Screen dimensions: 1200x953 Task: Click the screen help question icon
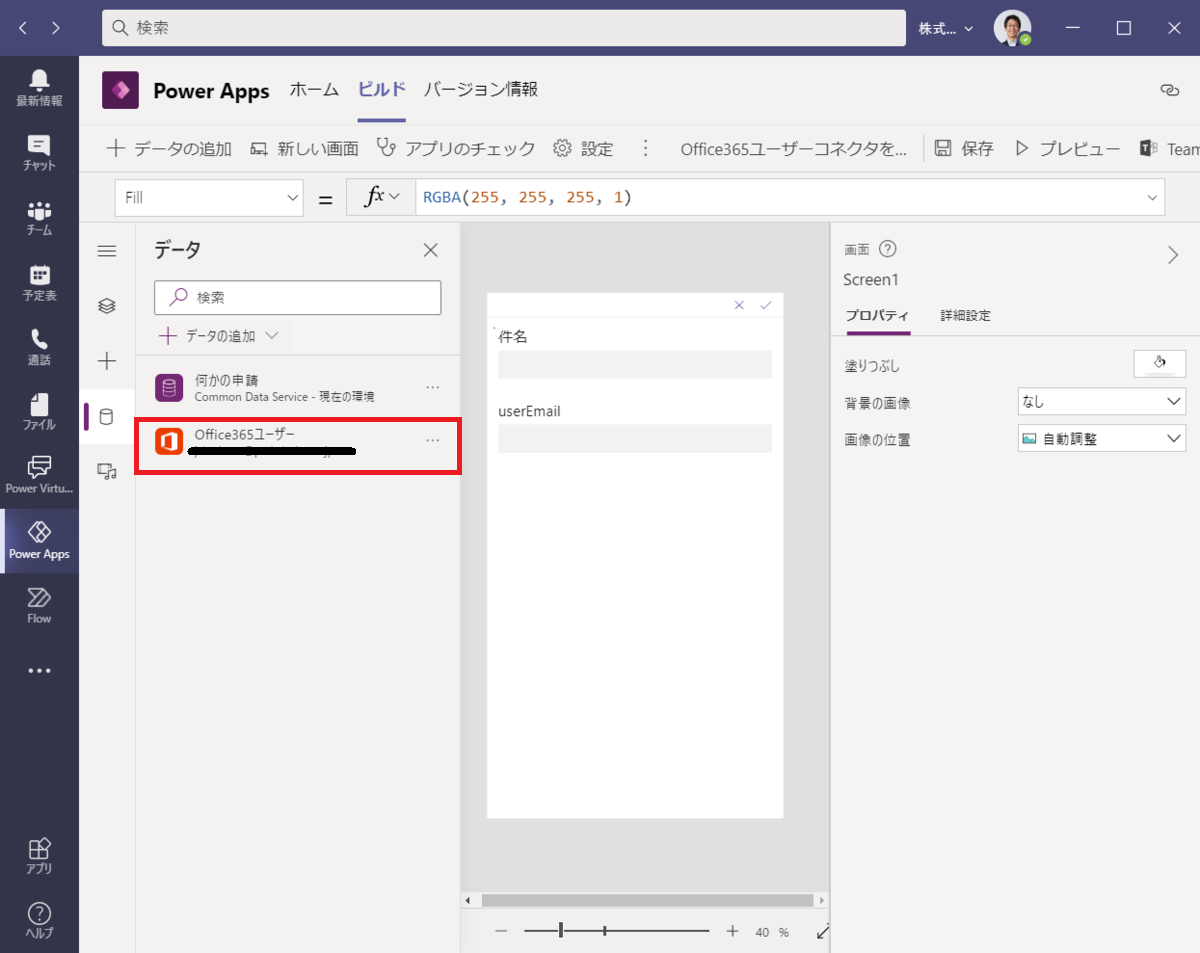click(887, 250)
